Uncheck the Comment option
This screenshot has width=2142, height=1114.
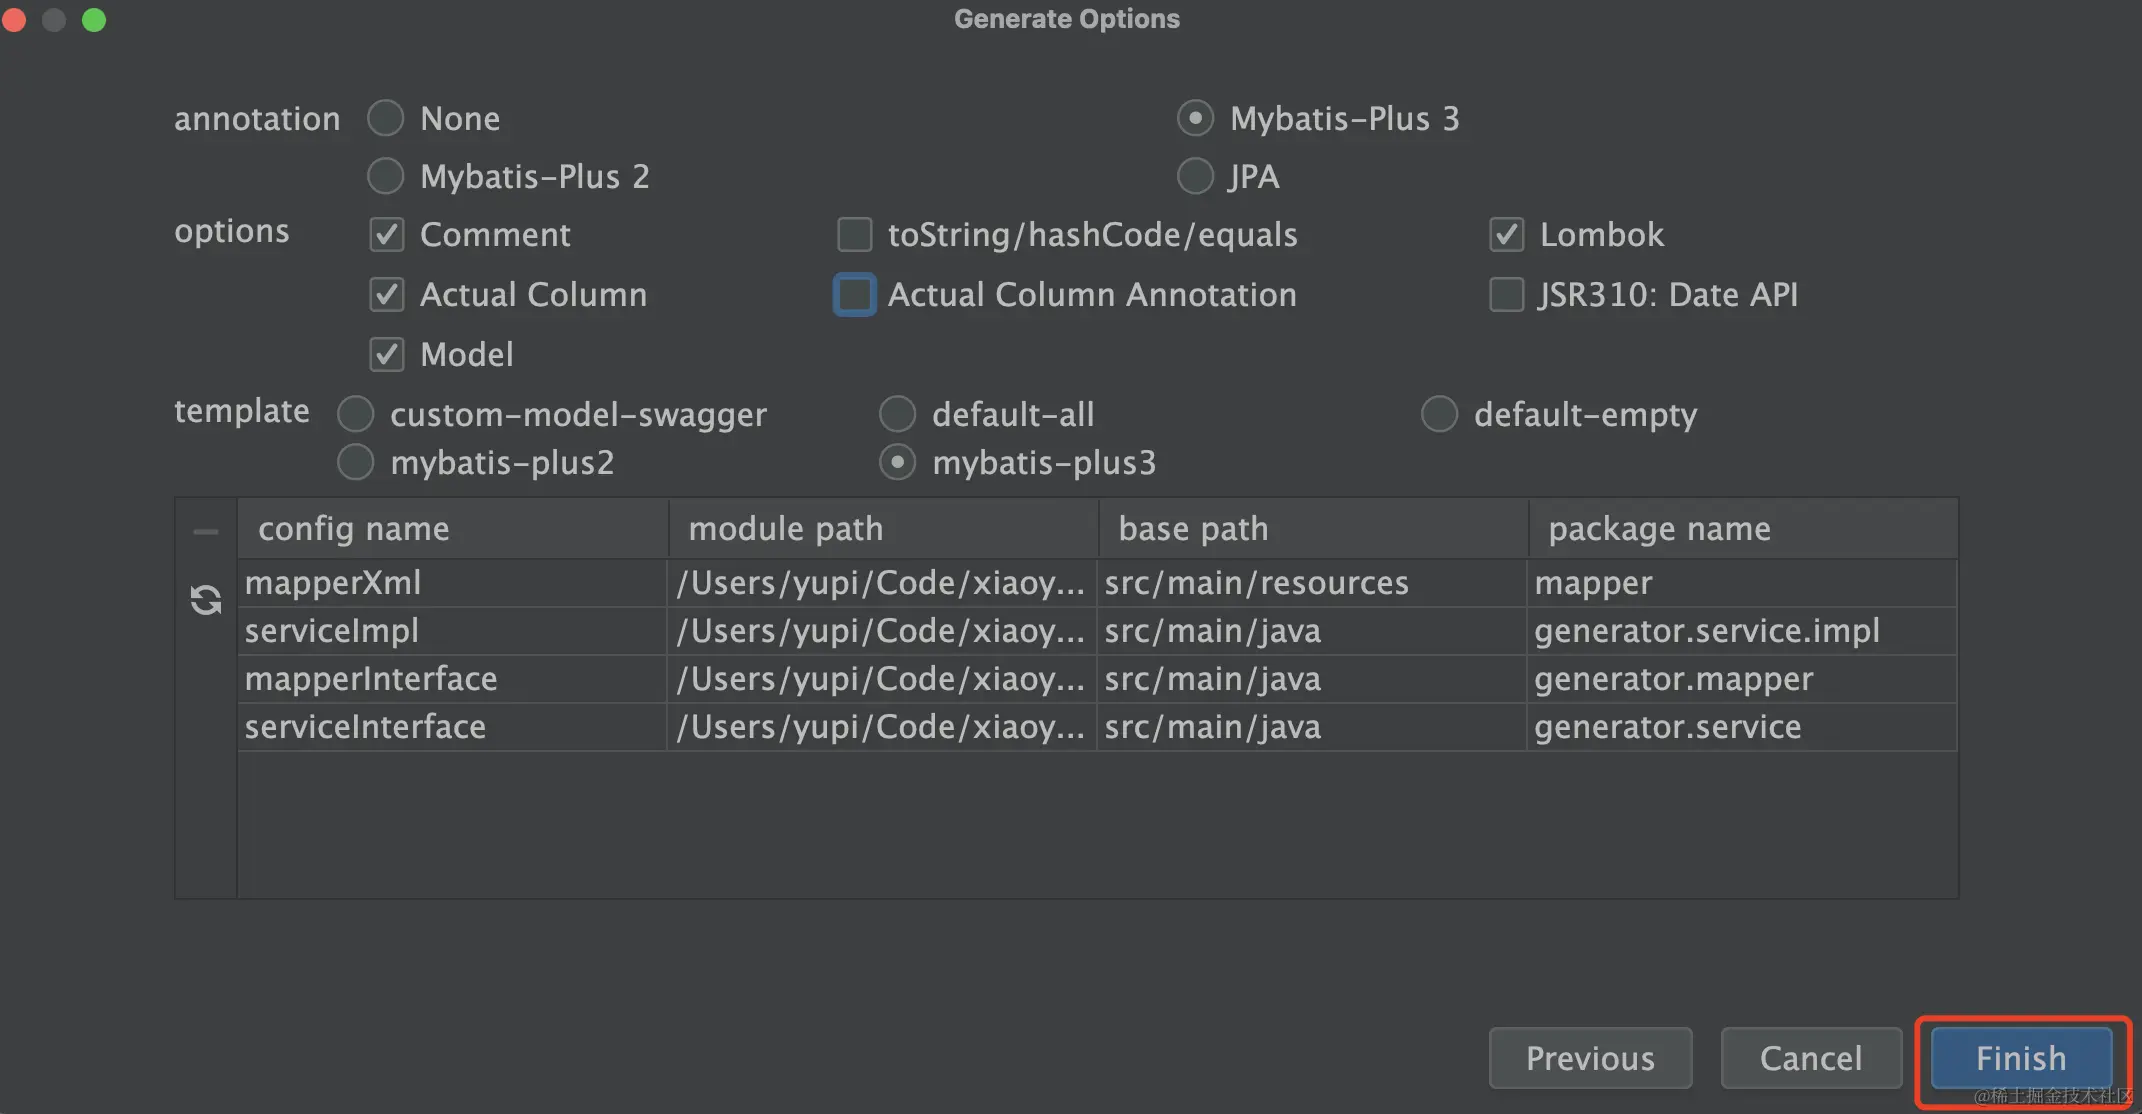click(387, 235)
